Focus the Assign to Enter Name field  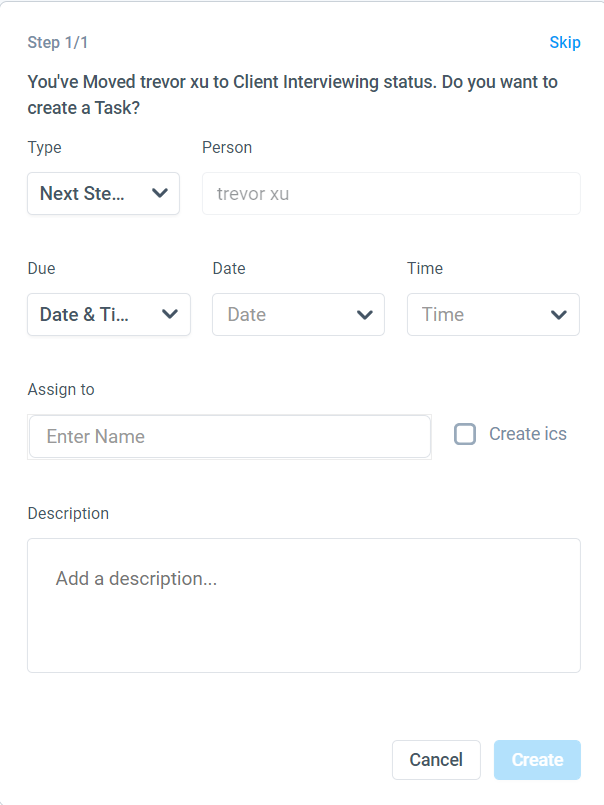(x=230, y=437)
